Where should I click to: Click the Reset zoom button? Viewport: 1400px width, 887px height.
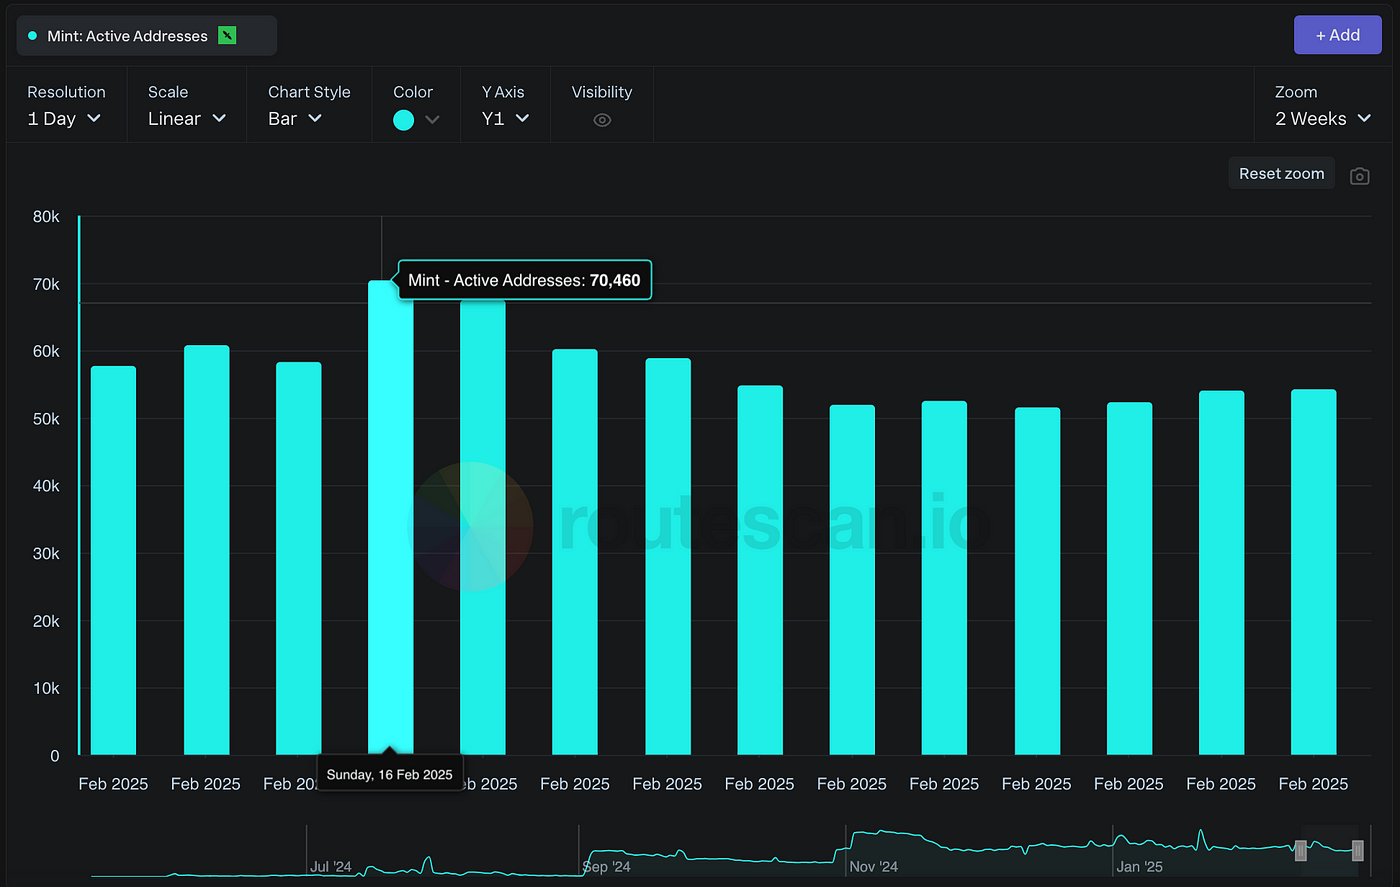click(1281, 174)
